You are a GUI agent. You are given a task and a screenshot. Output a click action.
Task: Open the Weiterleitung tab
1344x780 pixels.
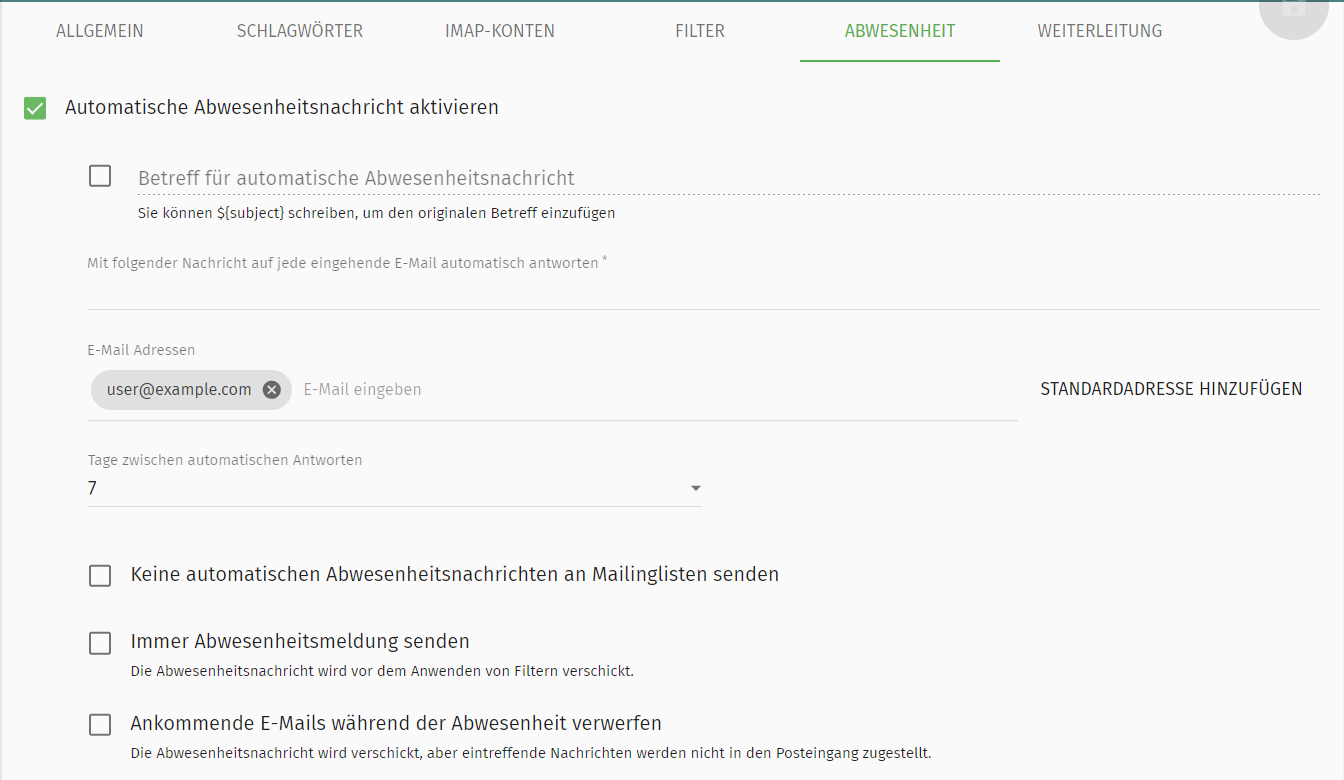[x=1099, y=31]
